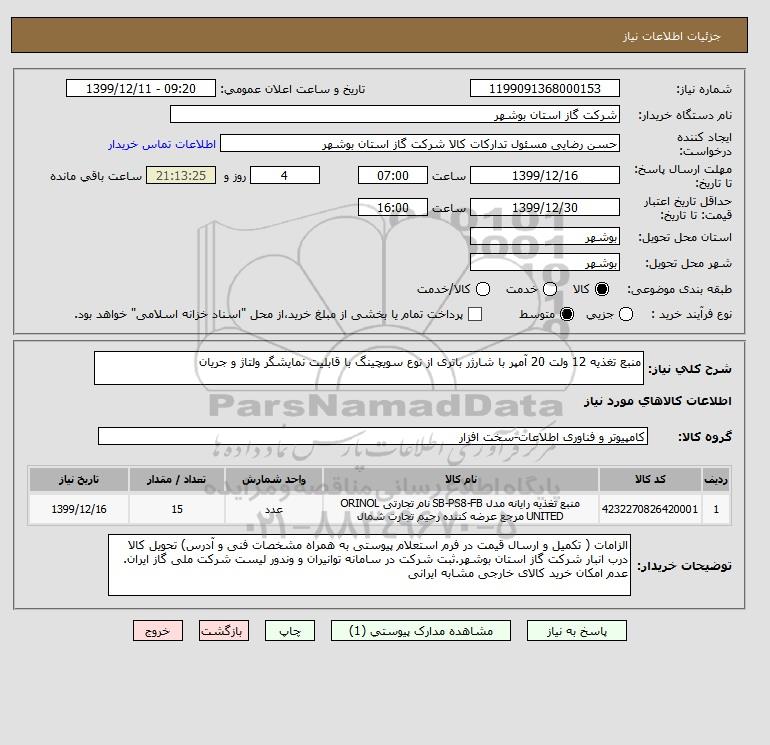Select the خدمت radio button
The width and height of the screenshot is (770, 745).
pyautogui.click(x=550, y=289)
